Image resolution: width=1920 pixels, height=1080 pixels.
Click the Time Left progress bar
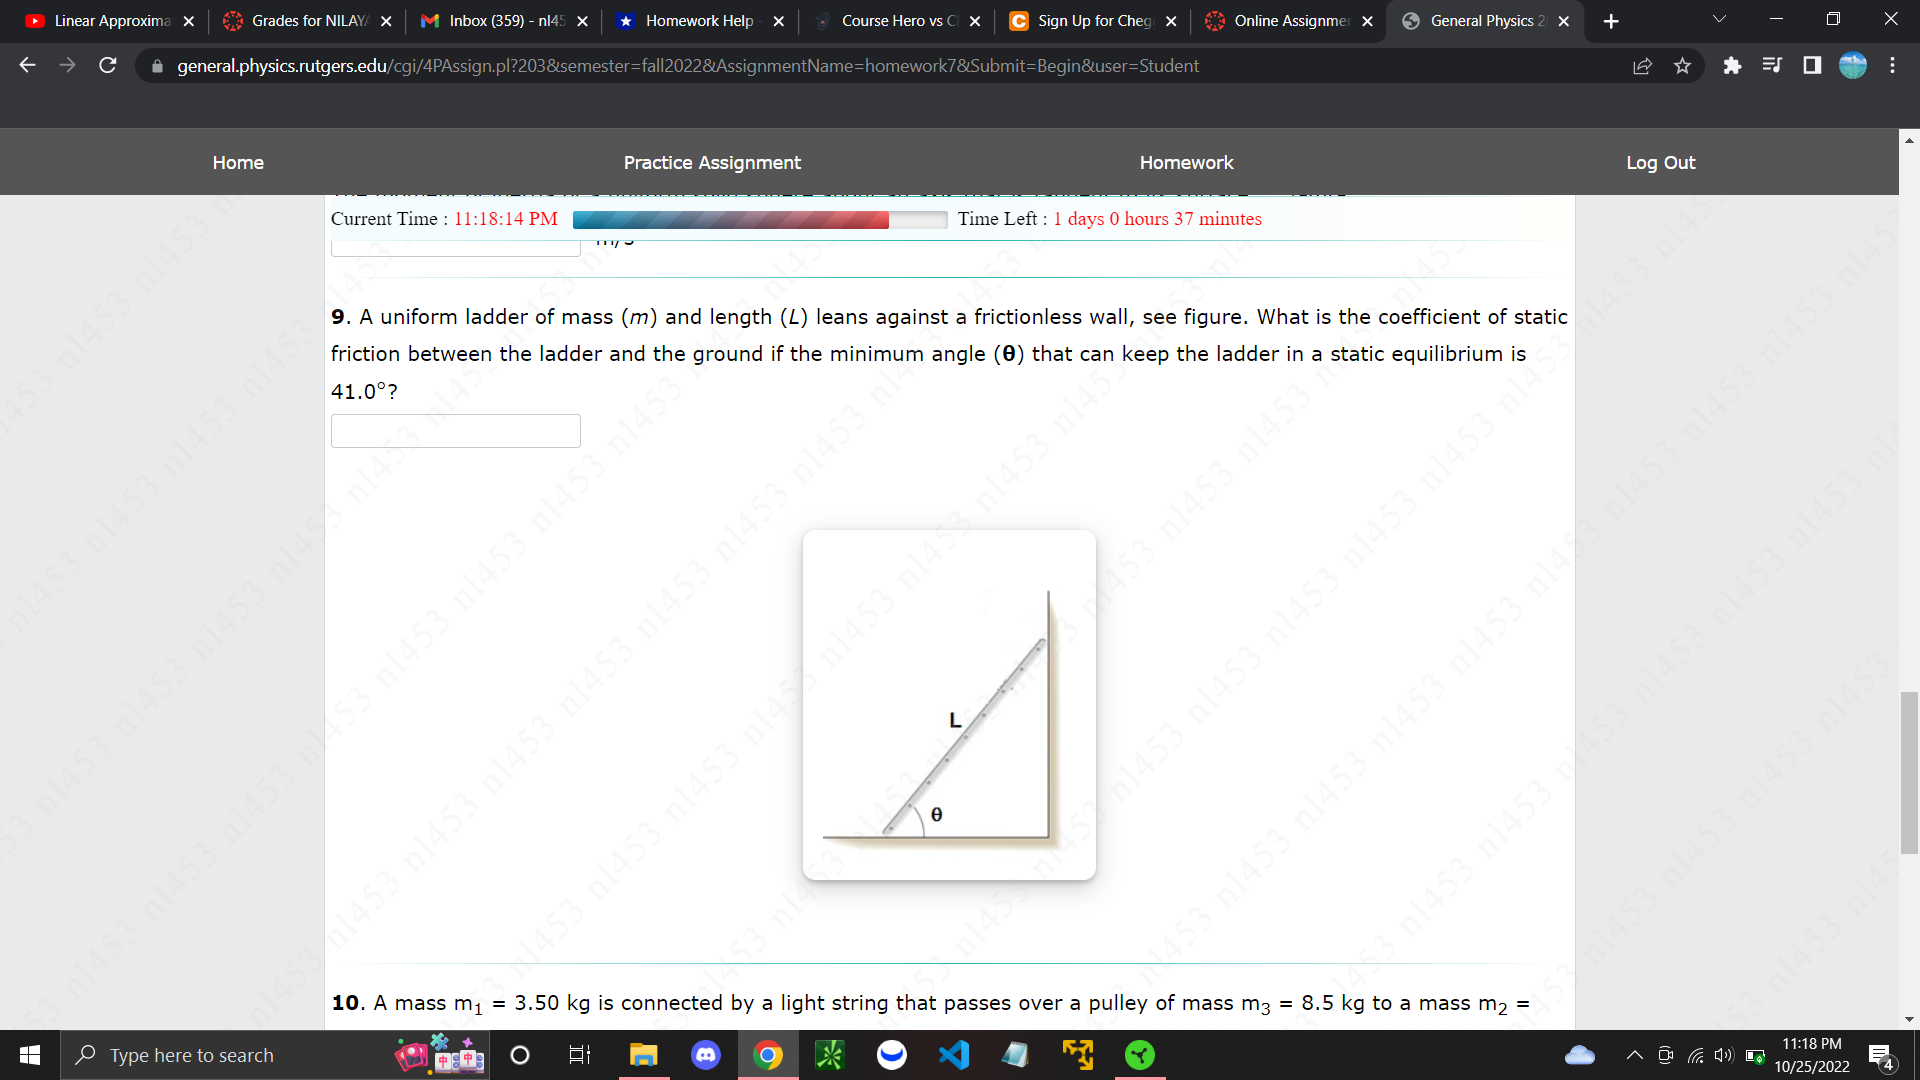(x=757, y=219)
